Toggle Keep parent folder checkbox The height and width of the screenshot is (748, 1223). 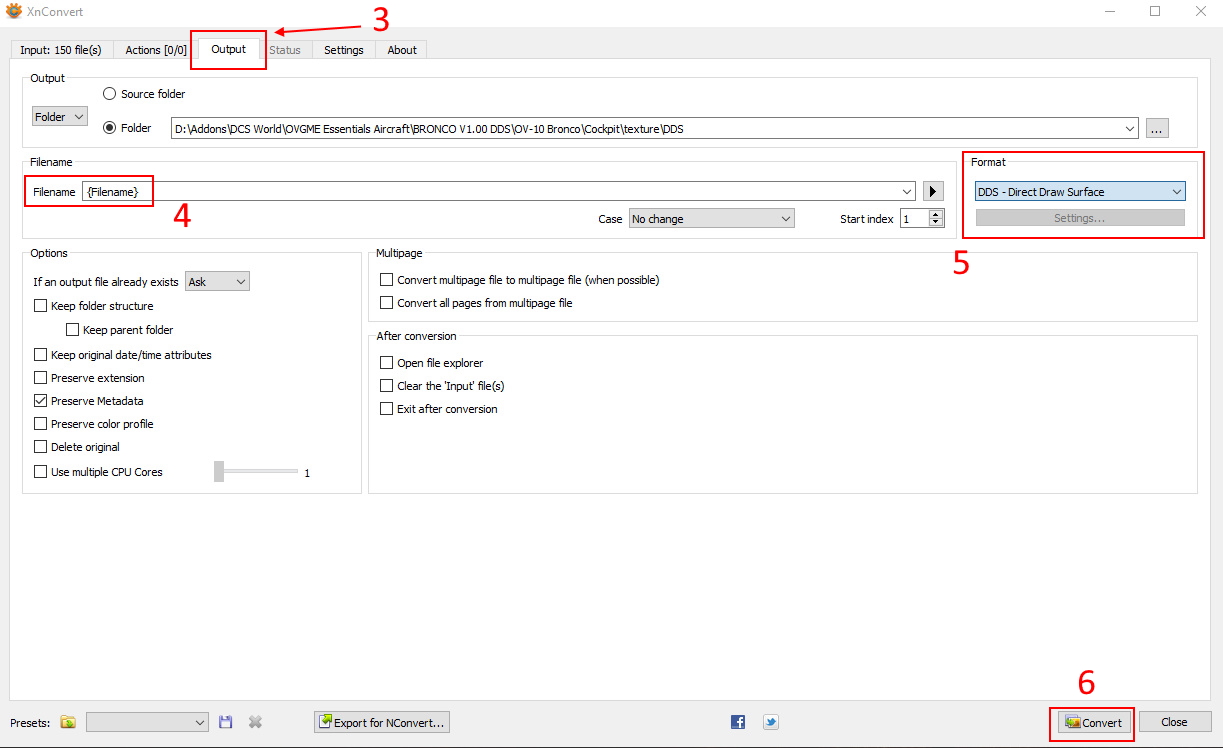click(x=72, y=330)
